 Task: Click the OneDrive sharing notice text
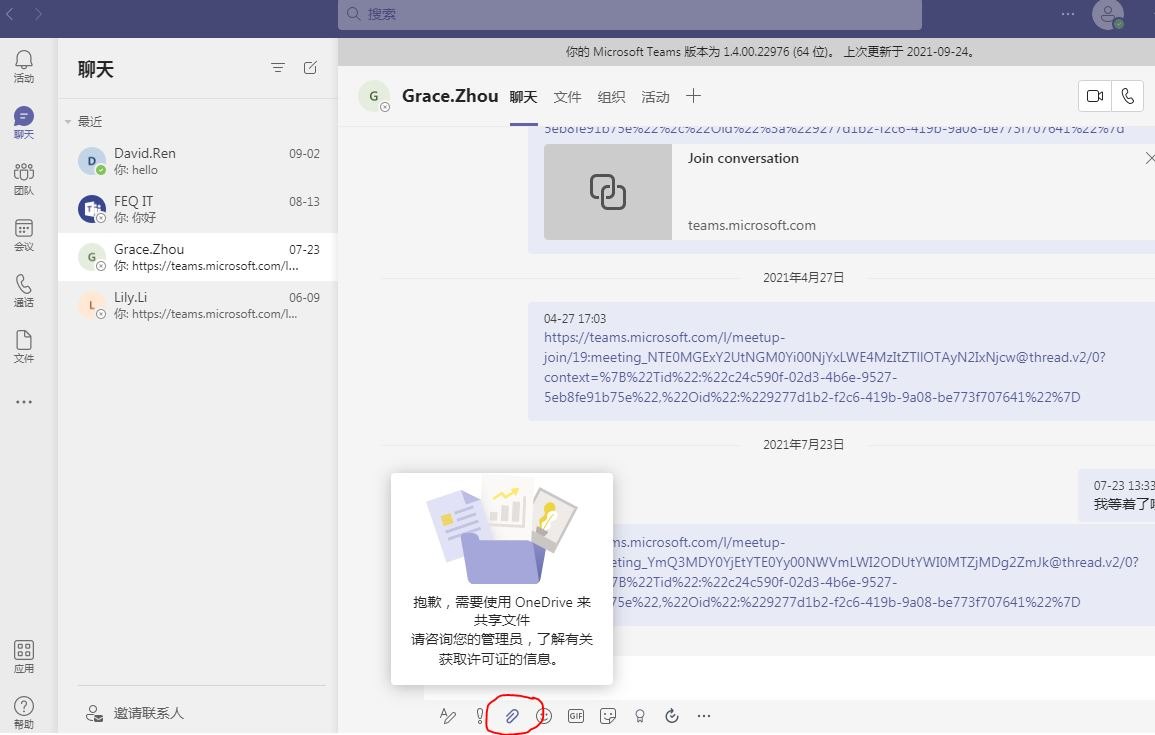click(502, 630)
